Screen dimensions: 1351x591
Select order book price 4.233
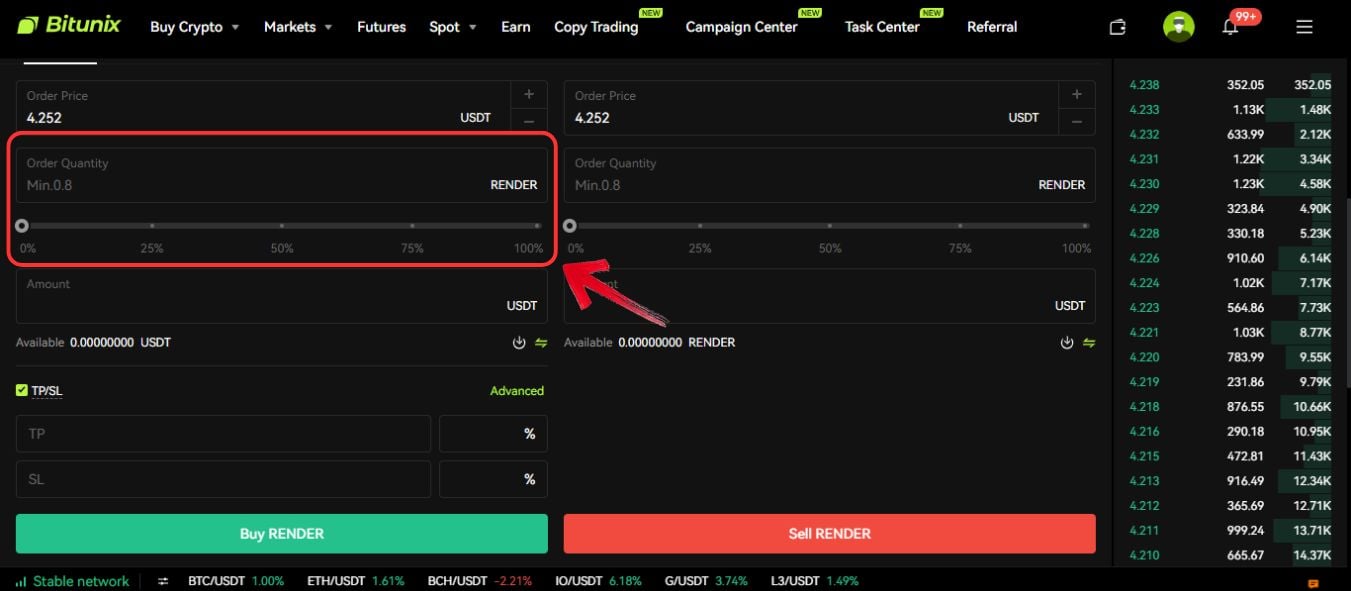[x=1144, y=110]
